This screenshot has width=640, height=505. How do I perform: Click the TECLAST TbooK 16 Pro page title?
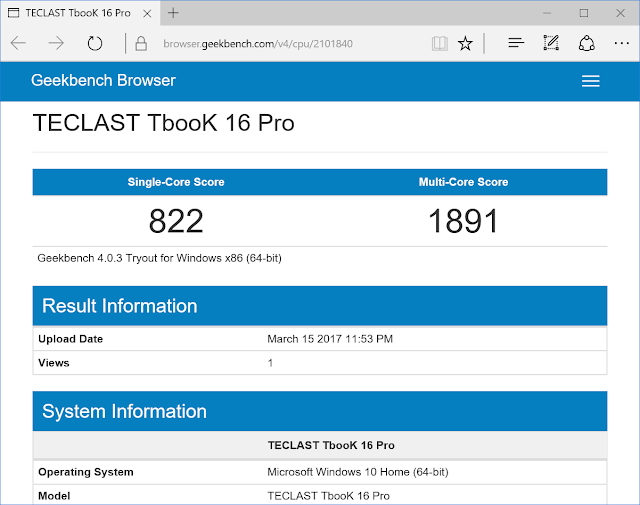click(x=163, y=122)
